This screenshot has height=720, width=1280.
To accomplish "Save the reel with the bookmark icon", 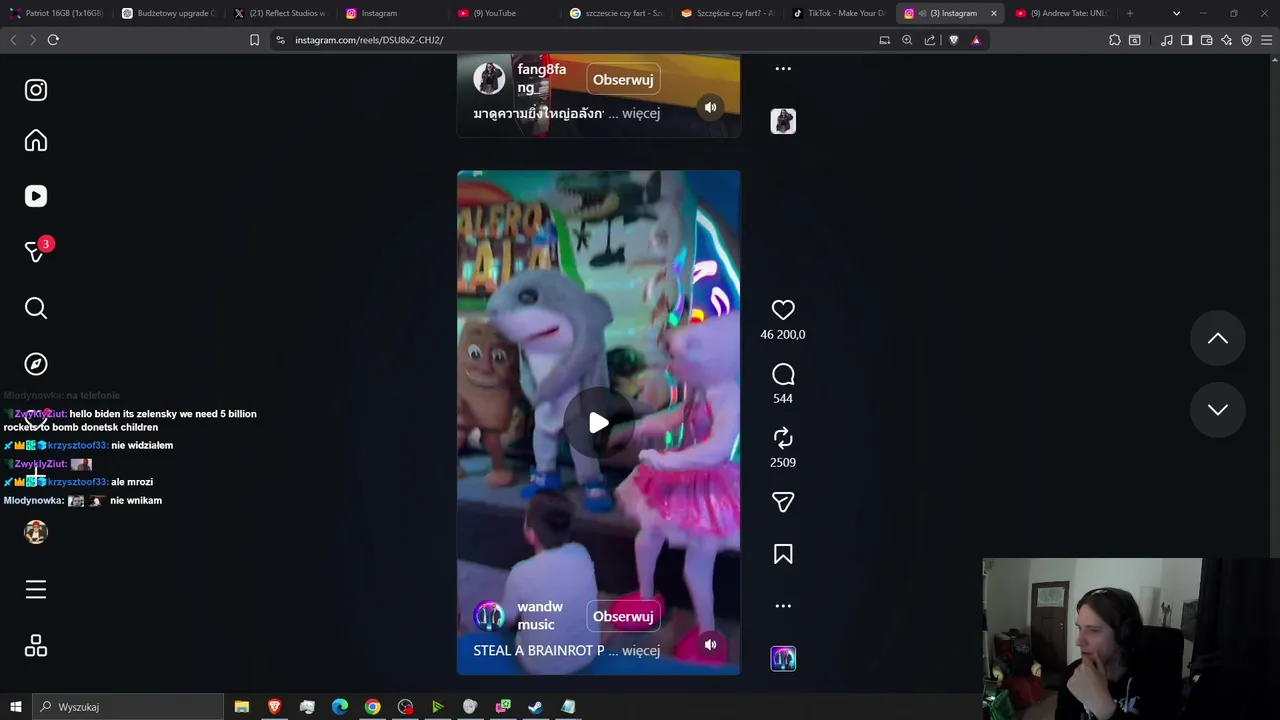I will (x=783, y=554).
